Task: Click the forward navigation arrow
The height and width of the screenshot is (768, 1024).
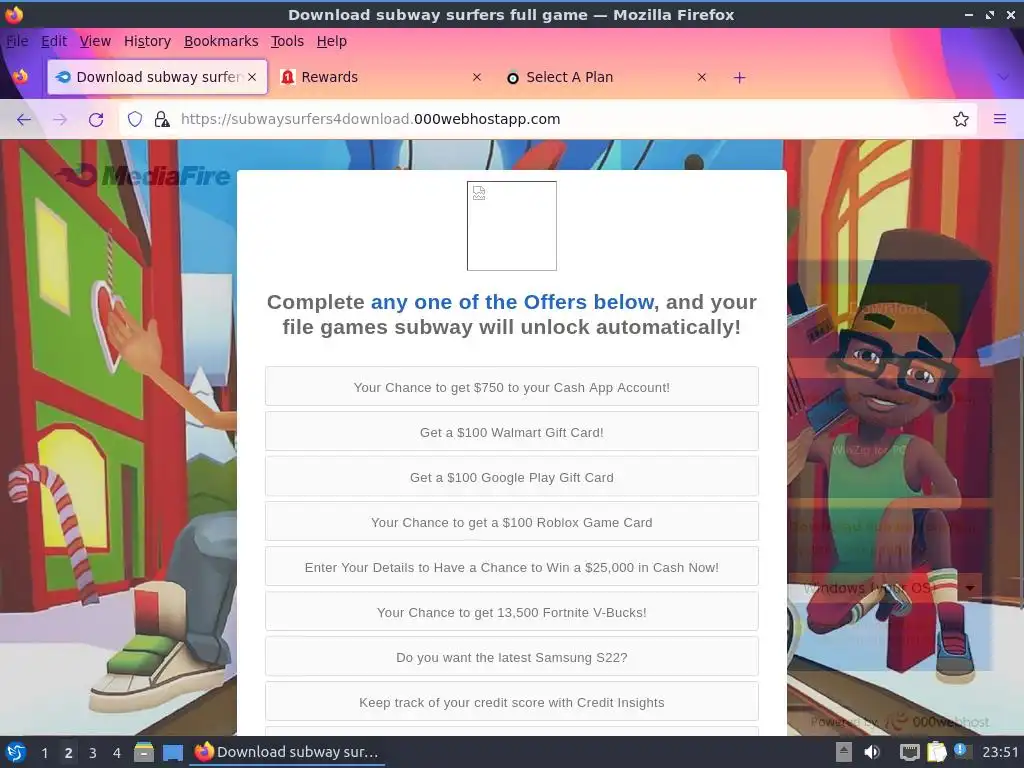Action: [x=60, y=120]
